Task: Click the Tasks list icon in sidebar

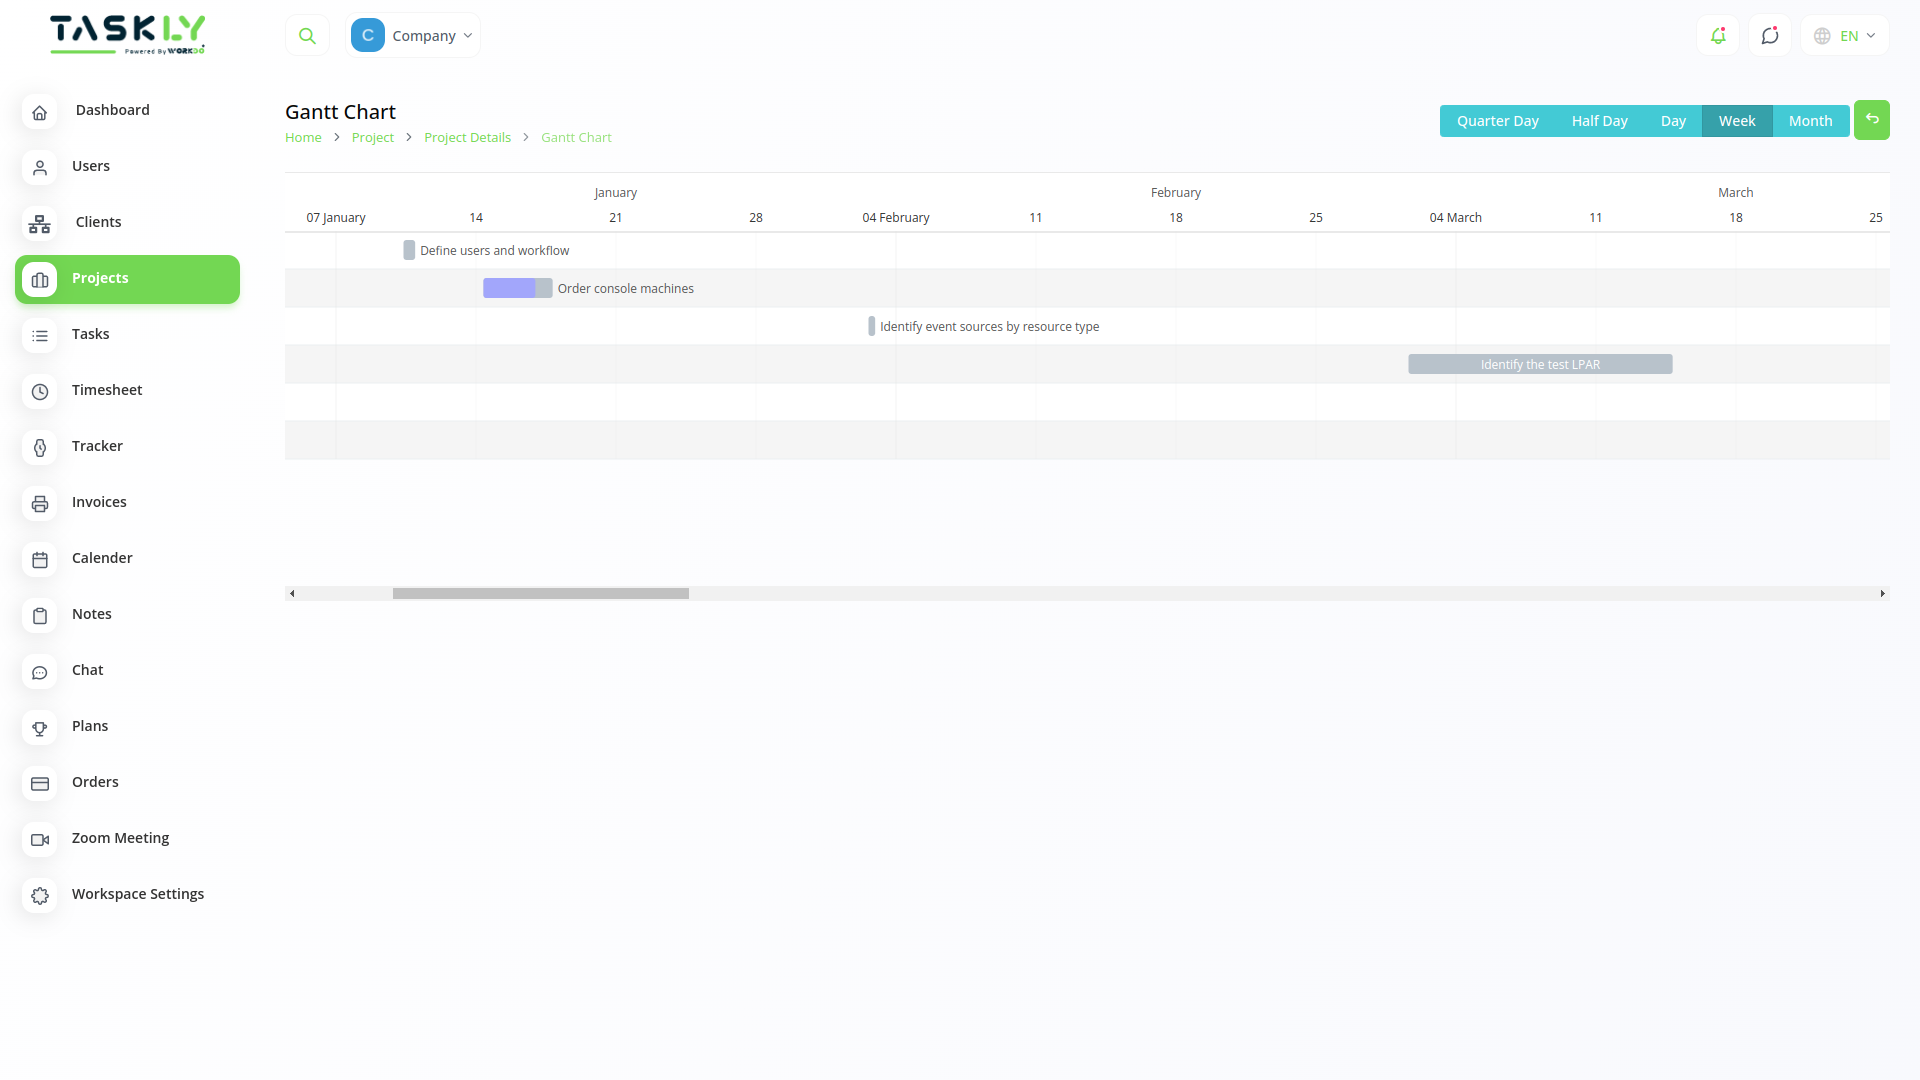Action: point(39,336)
